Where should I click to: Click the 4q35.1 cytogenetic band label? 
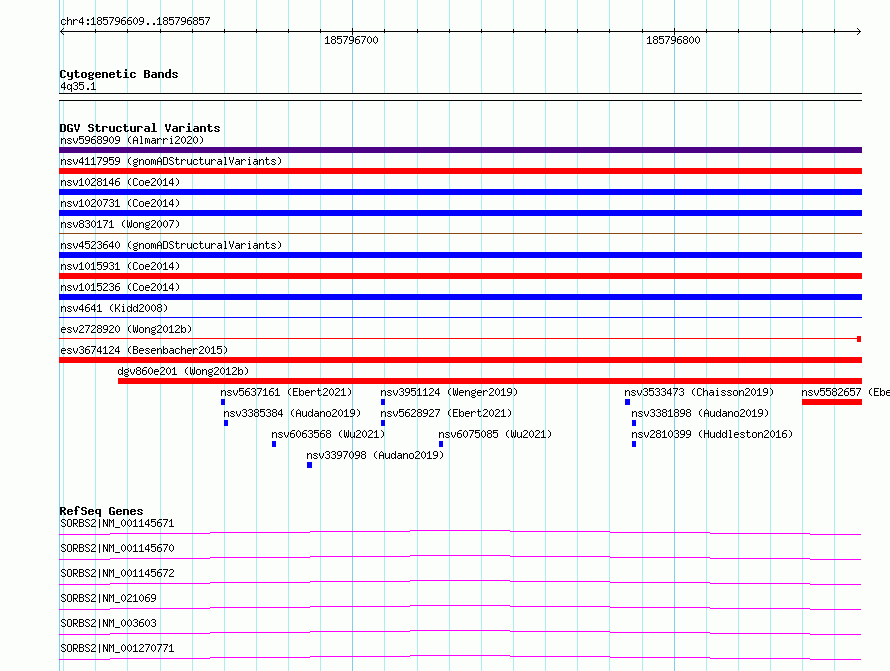tap(78, 86)
